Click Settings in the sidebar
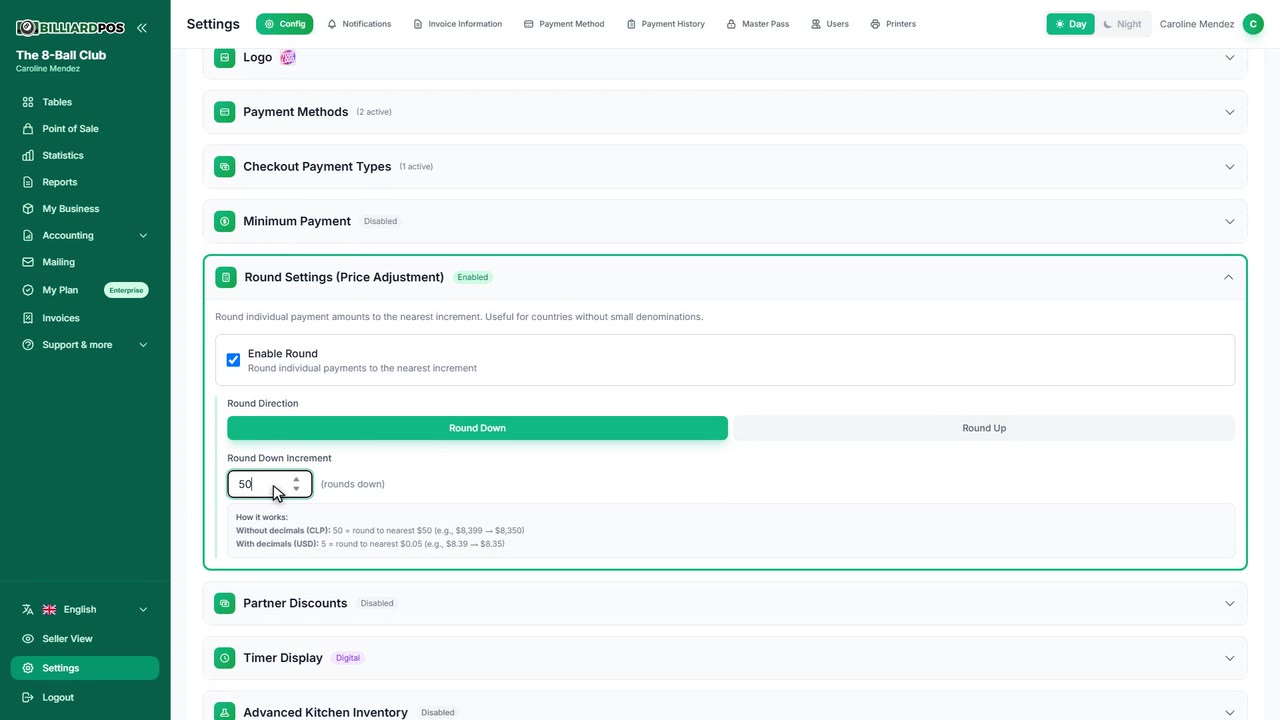Screen dimensions: 1280x720 tap(85, 668)
